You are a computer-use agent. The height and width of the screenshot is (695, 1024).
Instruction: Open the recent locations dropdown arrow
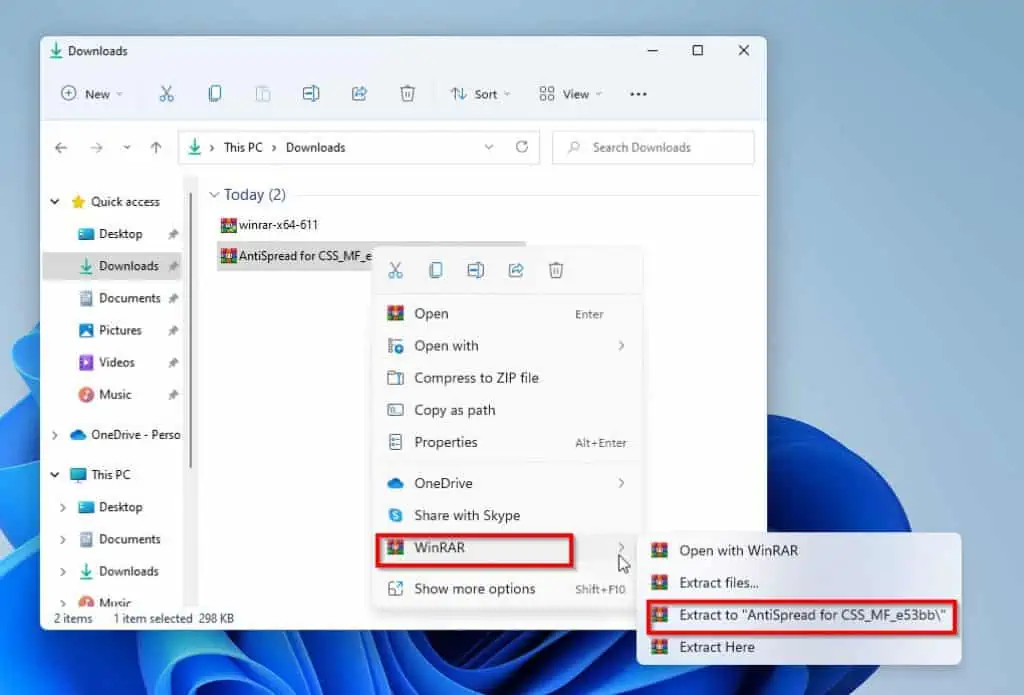[127, 148]
